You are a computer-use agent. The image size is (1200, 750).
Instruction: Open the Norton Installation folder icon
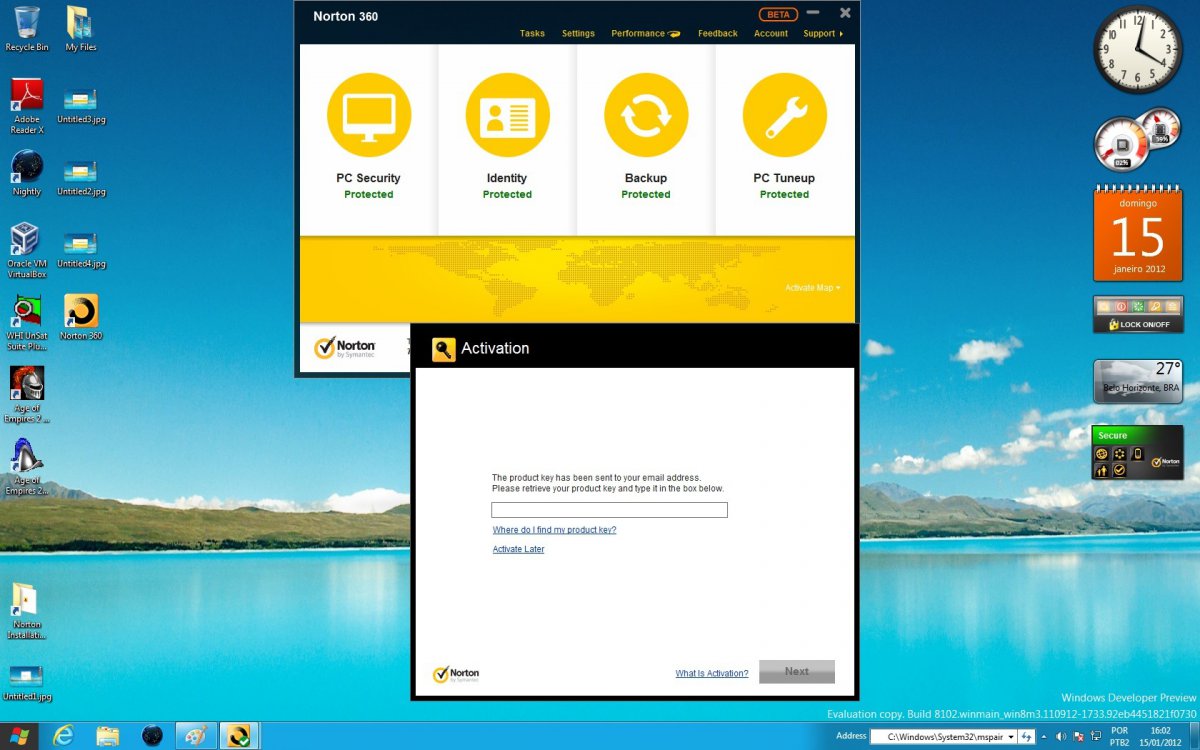(26, 611)
